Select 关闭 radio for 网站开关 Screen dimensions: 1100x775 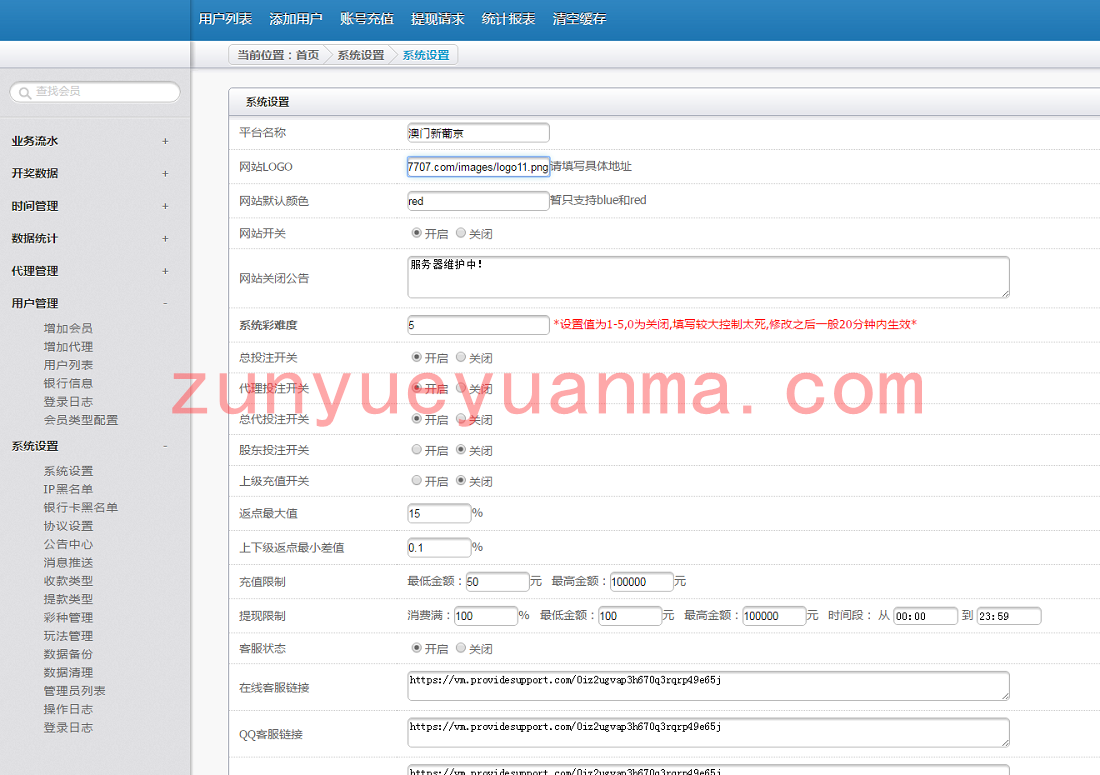coord(461,233)
